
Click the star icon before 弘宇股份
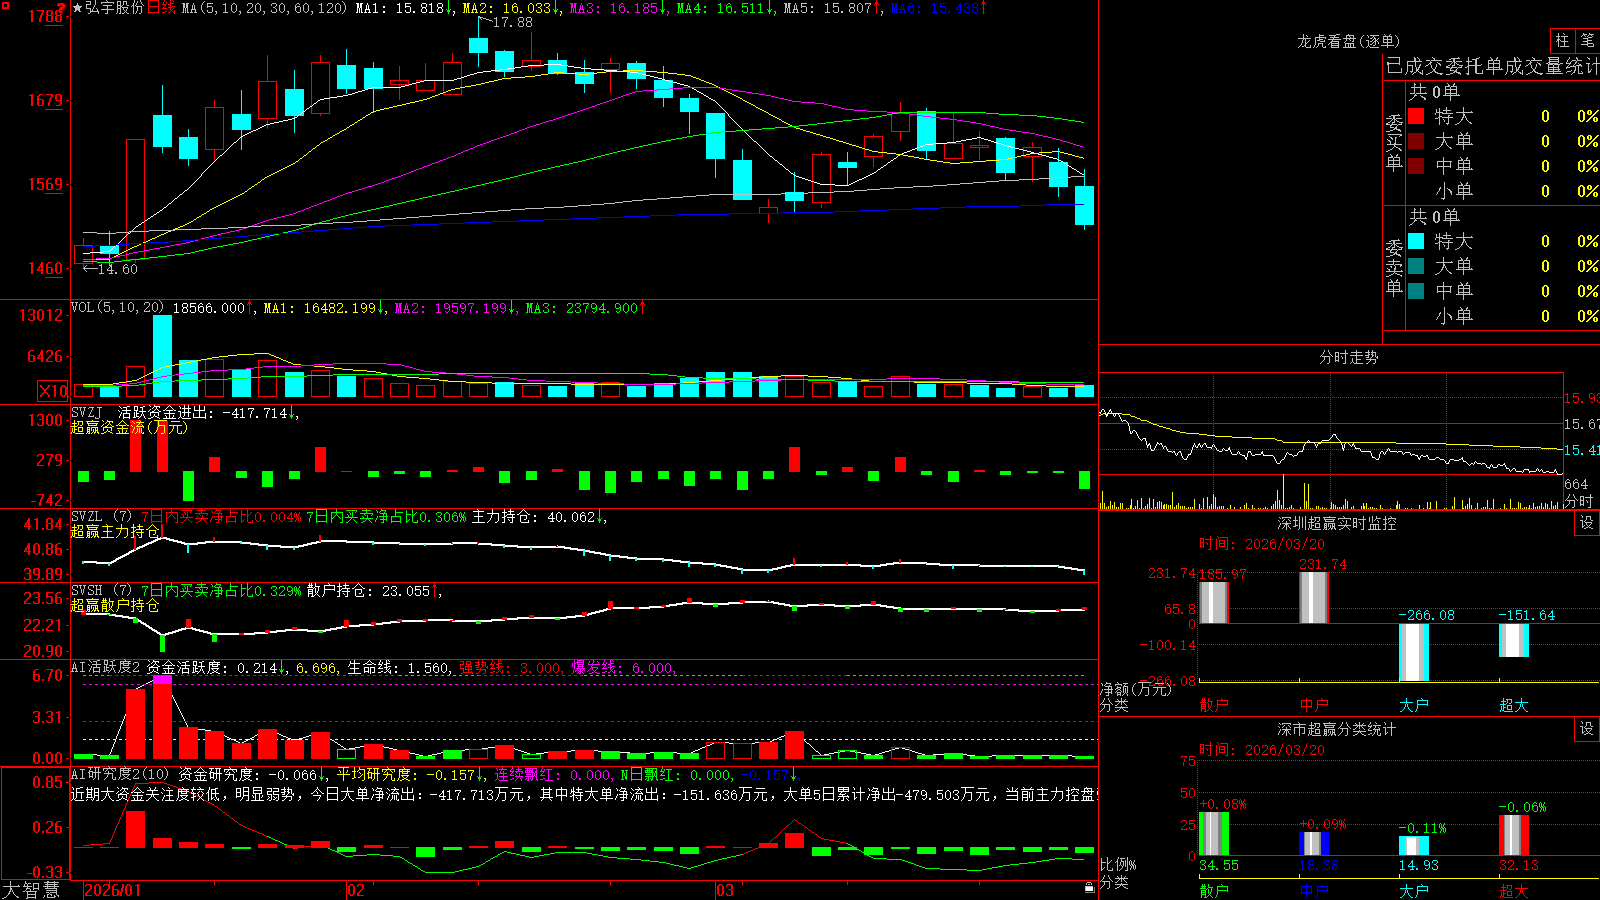77,8
